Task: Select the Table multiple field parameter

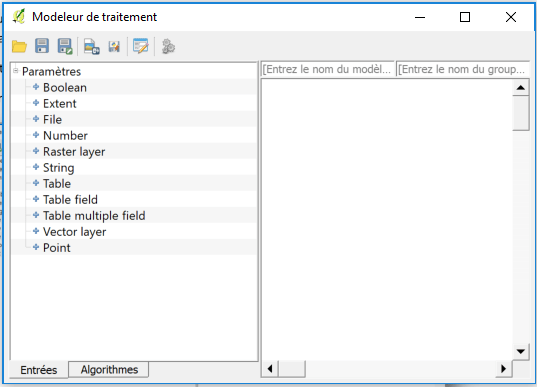Action: pyautogui.click(x=94, y=216)
